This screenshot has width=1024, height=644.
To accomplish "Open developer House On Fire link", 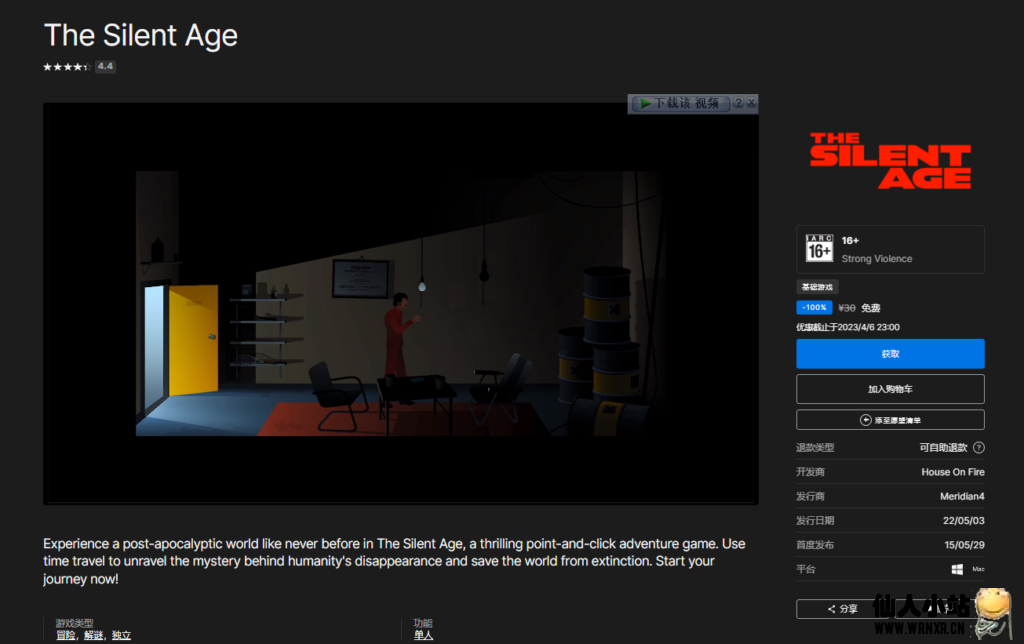I will [953, 472].
